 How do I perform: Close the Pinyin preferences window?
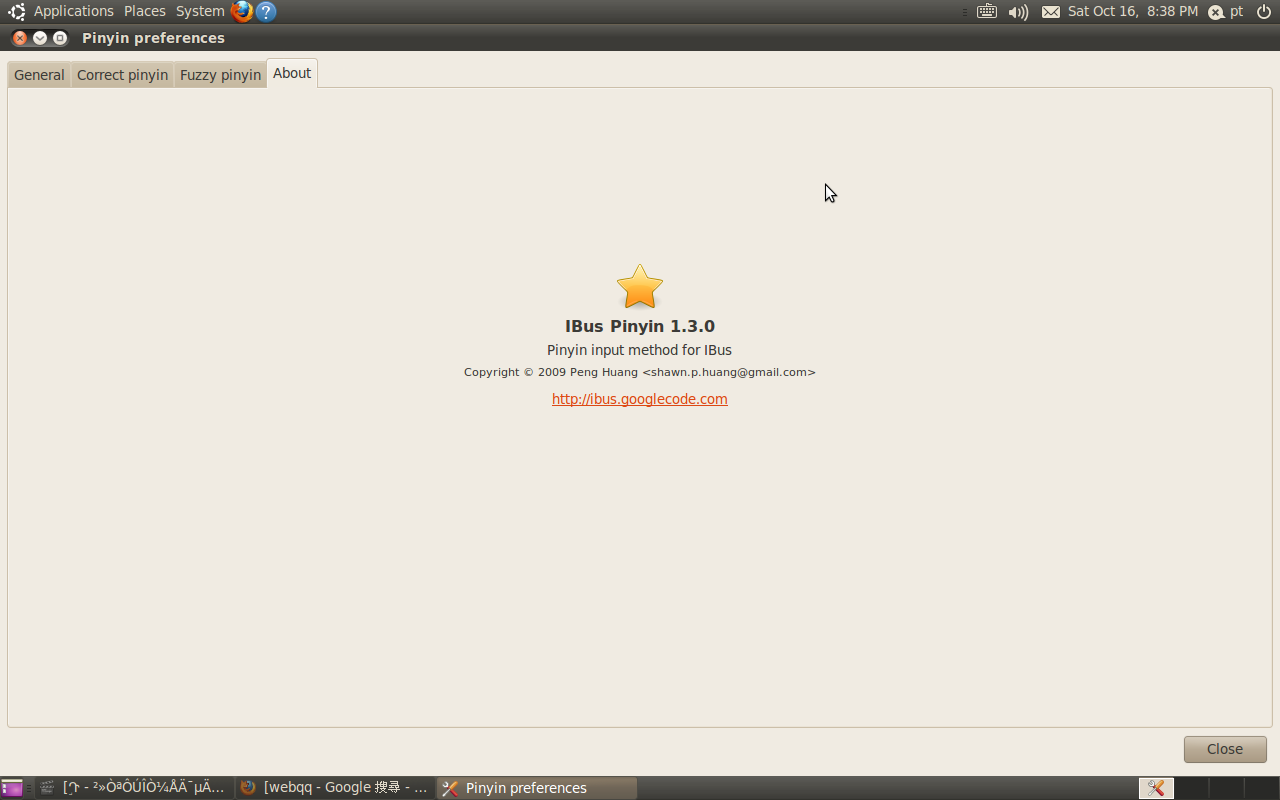[x=20, y=38]
